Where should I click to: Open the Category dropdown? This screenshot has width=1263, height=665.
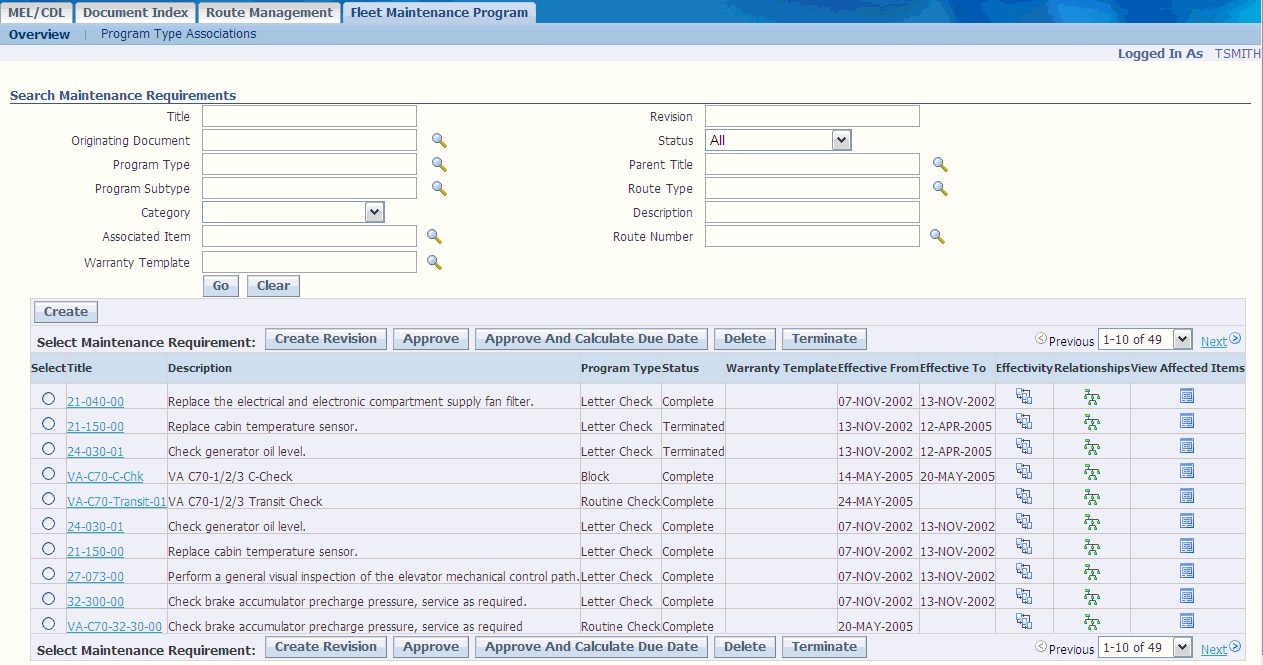[293, 212]
